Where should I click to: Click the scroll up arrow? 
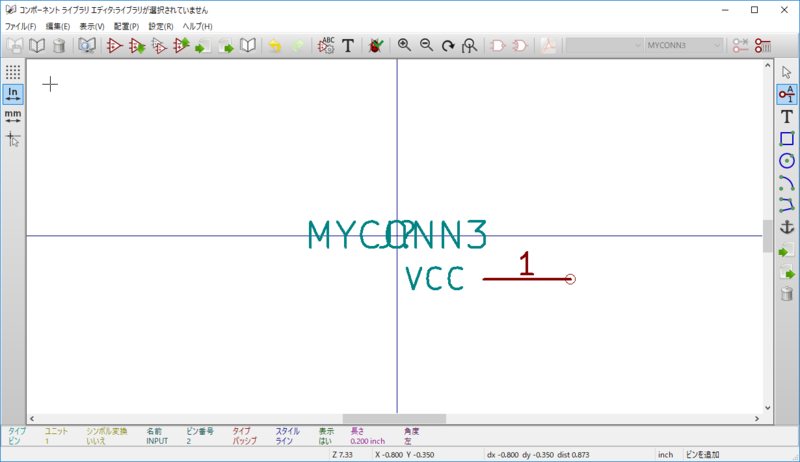768,65
